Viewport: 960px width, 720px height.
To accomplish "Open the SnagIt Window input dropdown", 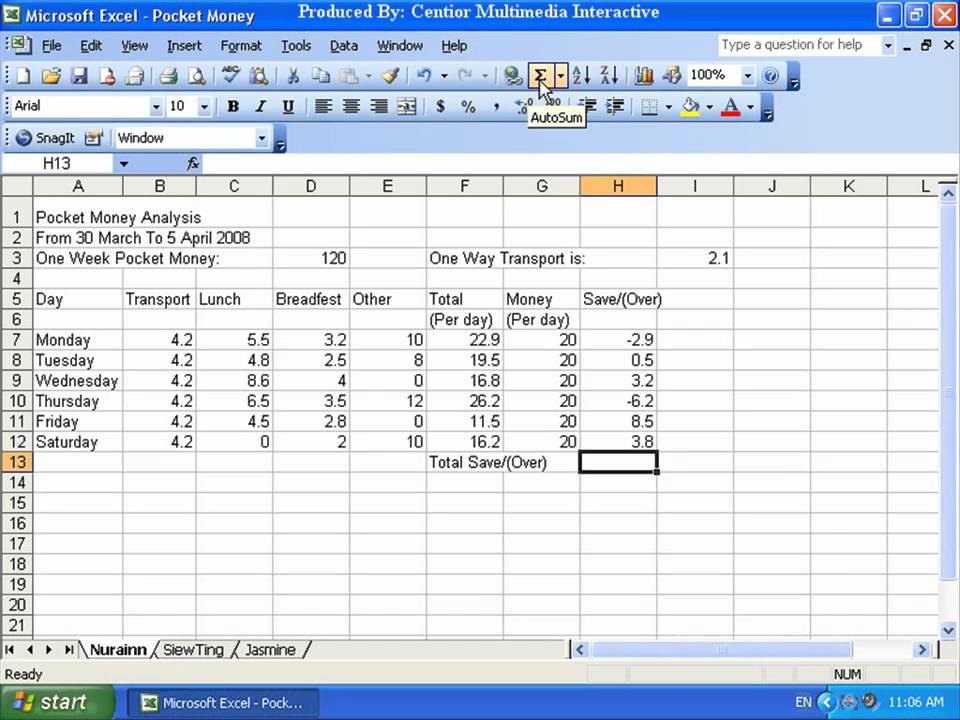I will pyautogui.click(x=261, y=138).
